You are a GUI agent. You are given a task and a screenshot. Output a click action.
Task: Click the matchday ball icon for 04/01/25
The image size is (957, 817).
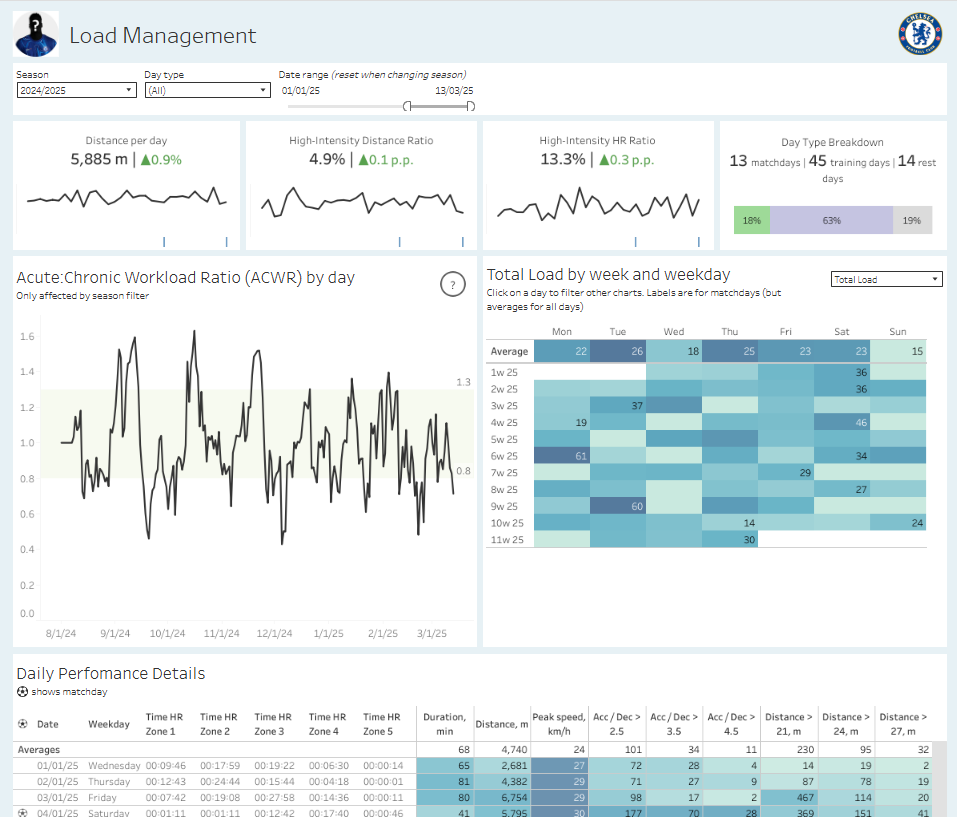click(x=23, y=813)
